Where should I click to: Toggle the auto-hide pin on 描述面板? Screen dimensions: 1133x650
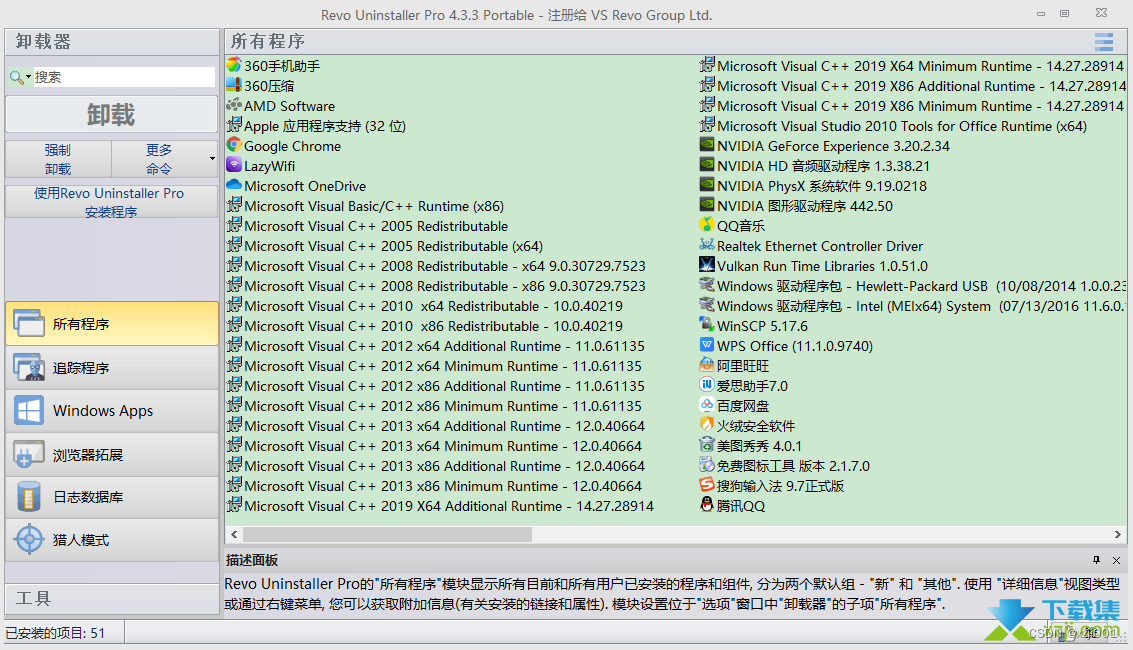pyautogui.click(x=1097, y=560)
